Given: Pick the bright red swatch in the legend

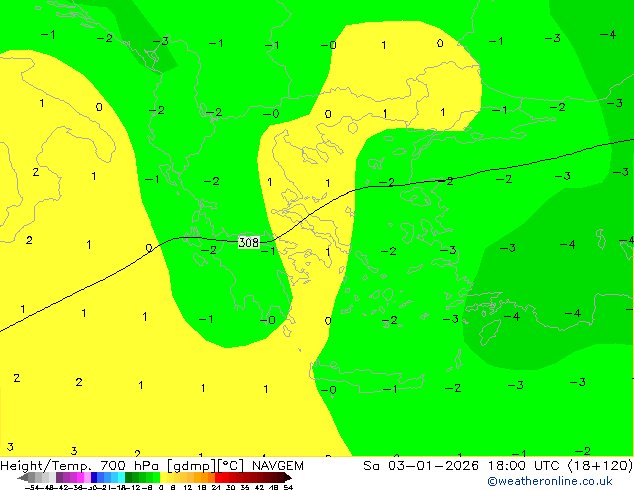Looking at the screenshot, I should tap(219, 478).
